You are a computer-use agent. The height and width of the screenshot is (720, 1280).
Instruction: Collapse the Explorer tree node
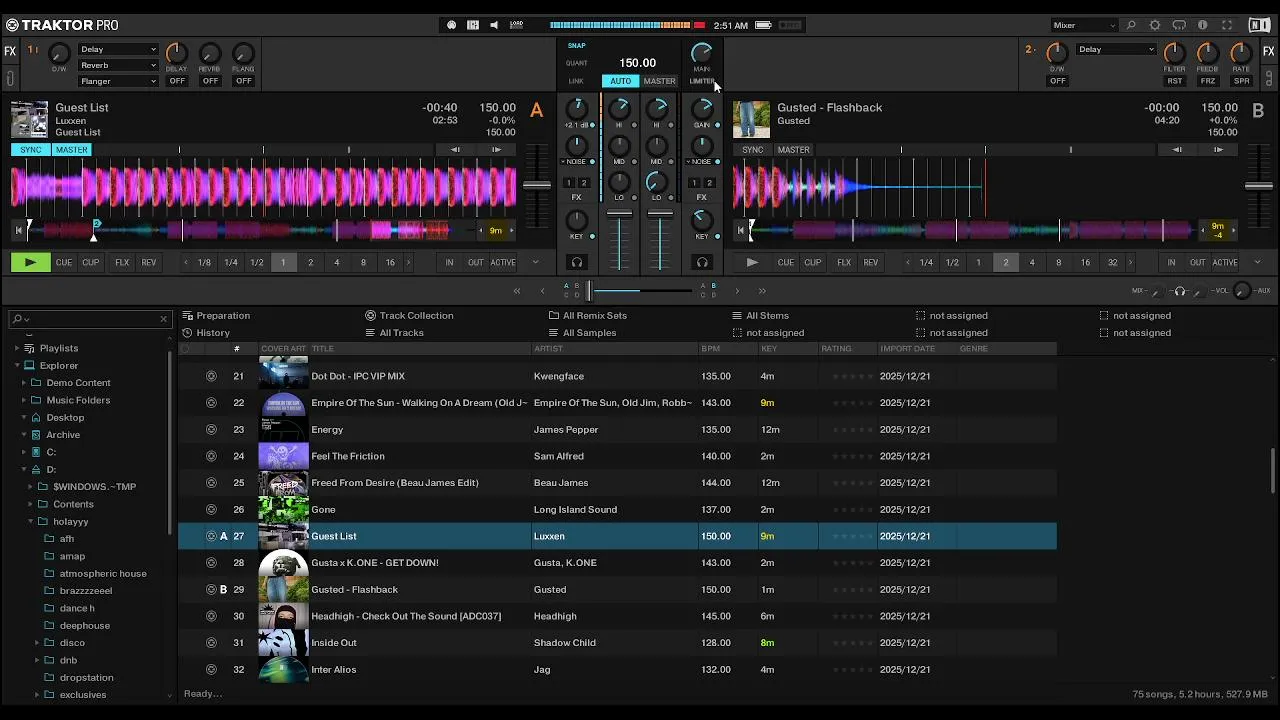click(17, 365)
